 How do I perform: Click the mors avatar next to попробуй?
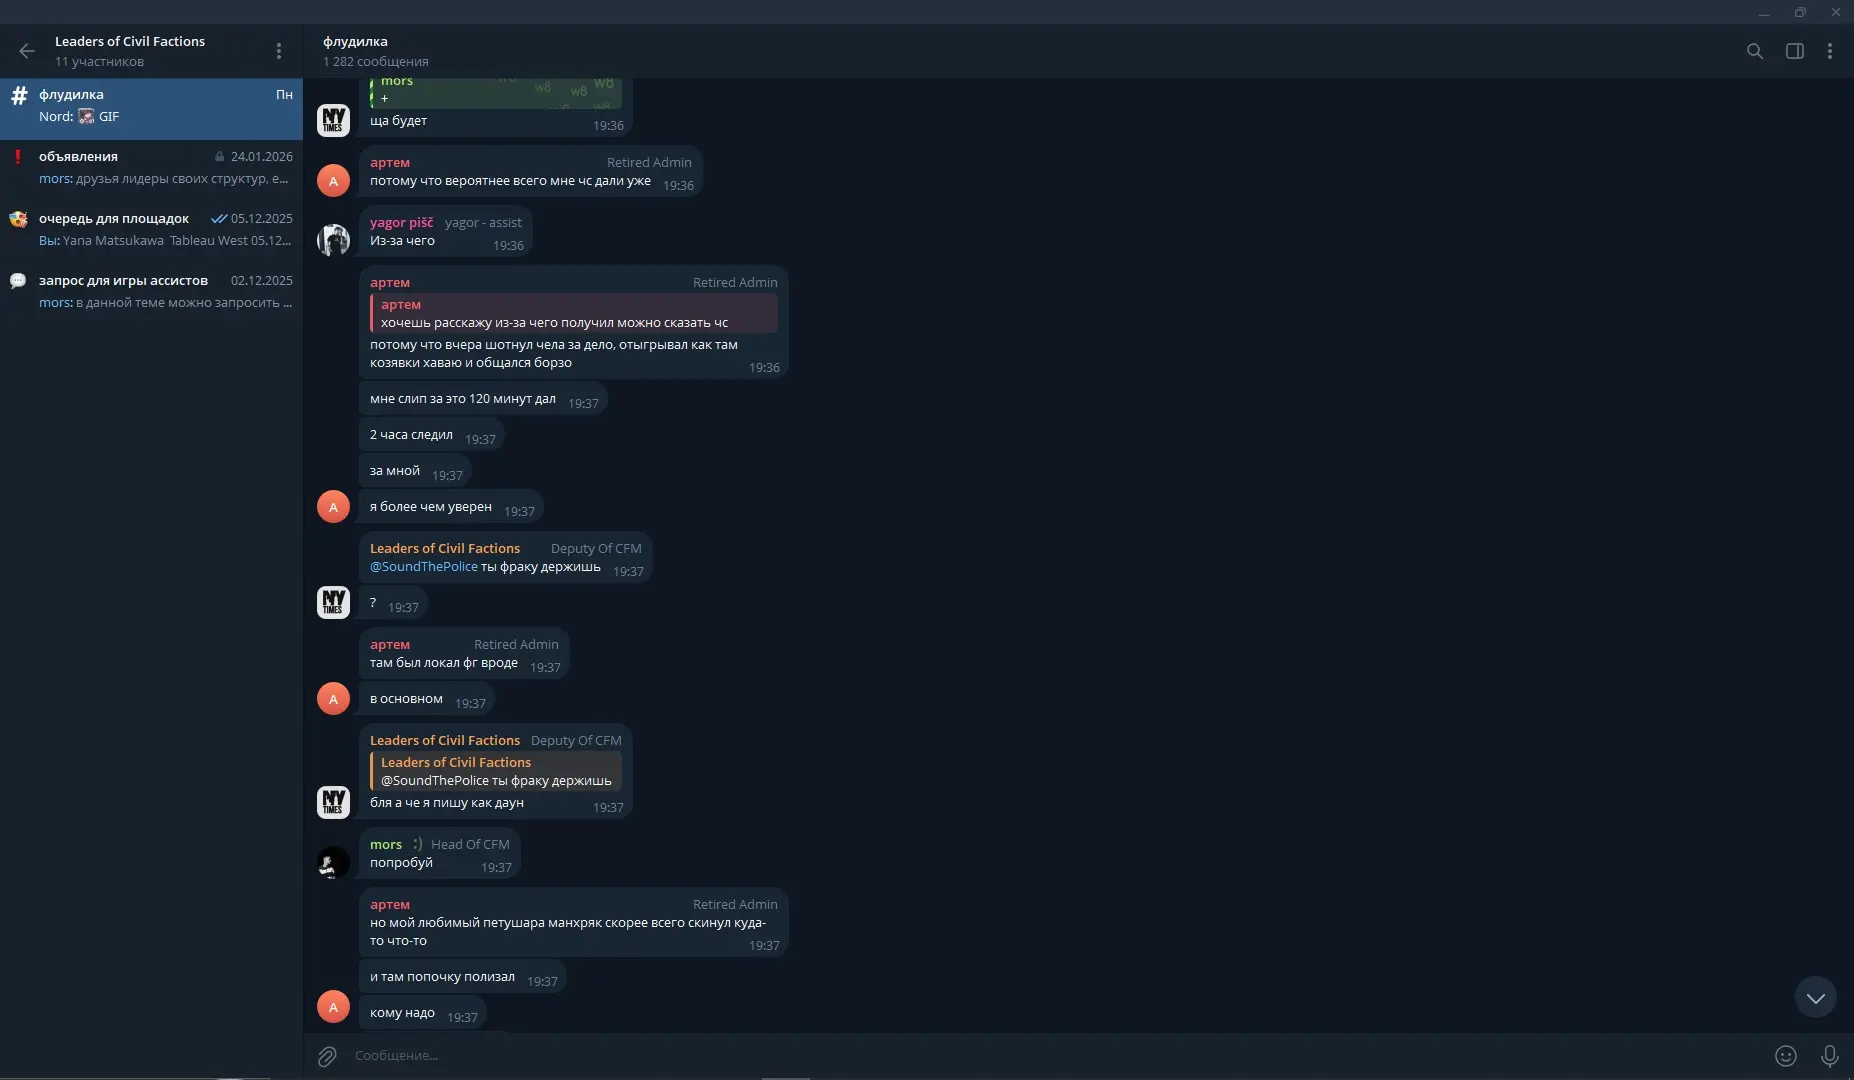click(333, 862)
